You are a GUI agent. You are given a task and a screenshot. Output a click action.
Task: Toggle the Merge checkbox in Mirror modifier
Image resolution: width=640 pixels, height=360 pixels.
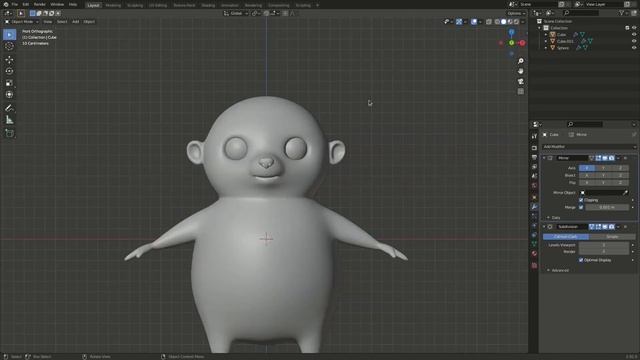[x=581, y=207]
